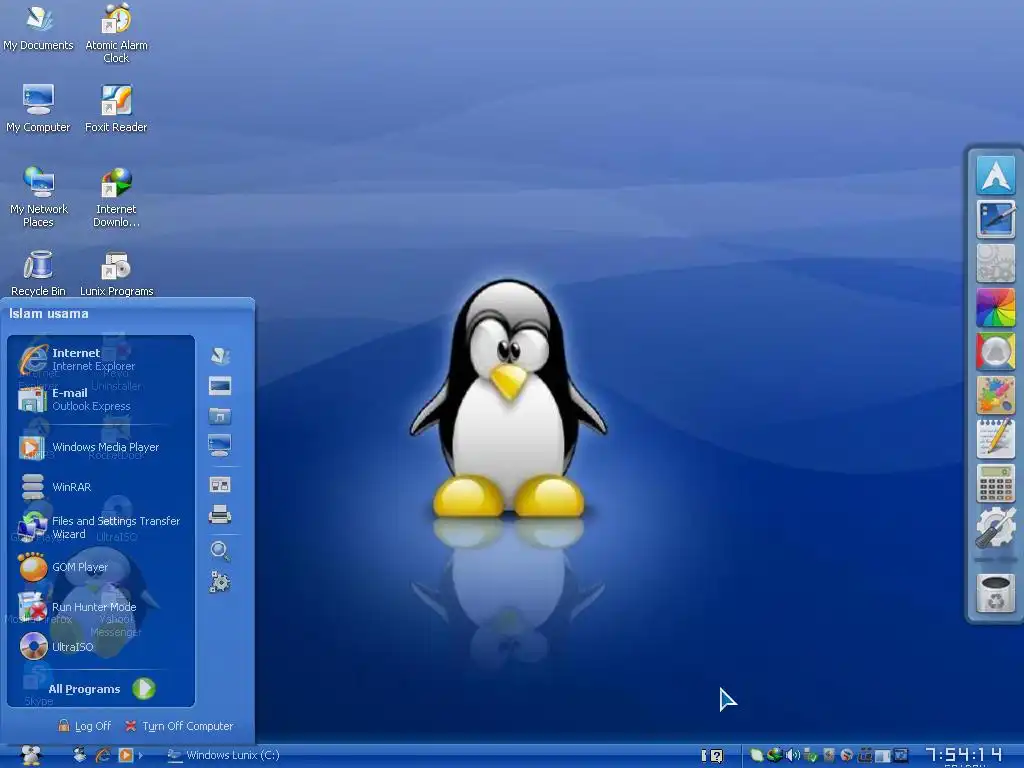Viewport: 1024px width, 768px height.
Task: Open the pen screen dock icon
Action: [x=995, y=219]
